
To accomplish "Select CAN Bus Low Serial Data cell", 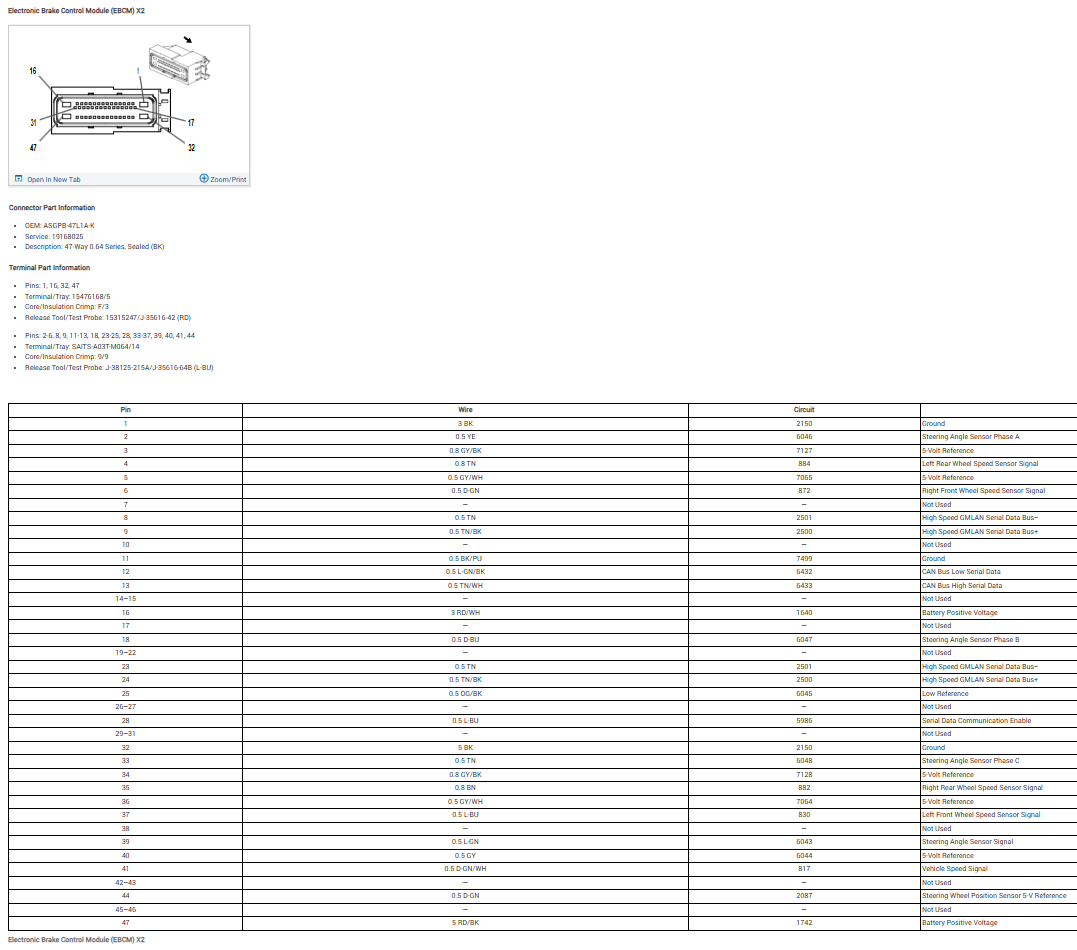I will click(x=961, y=572).
